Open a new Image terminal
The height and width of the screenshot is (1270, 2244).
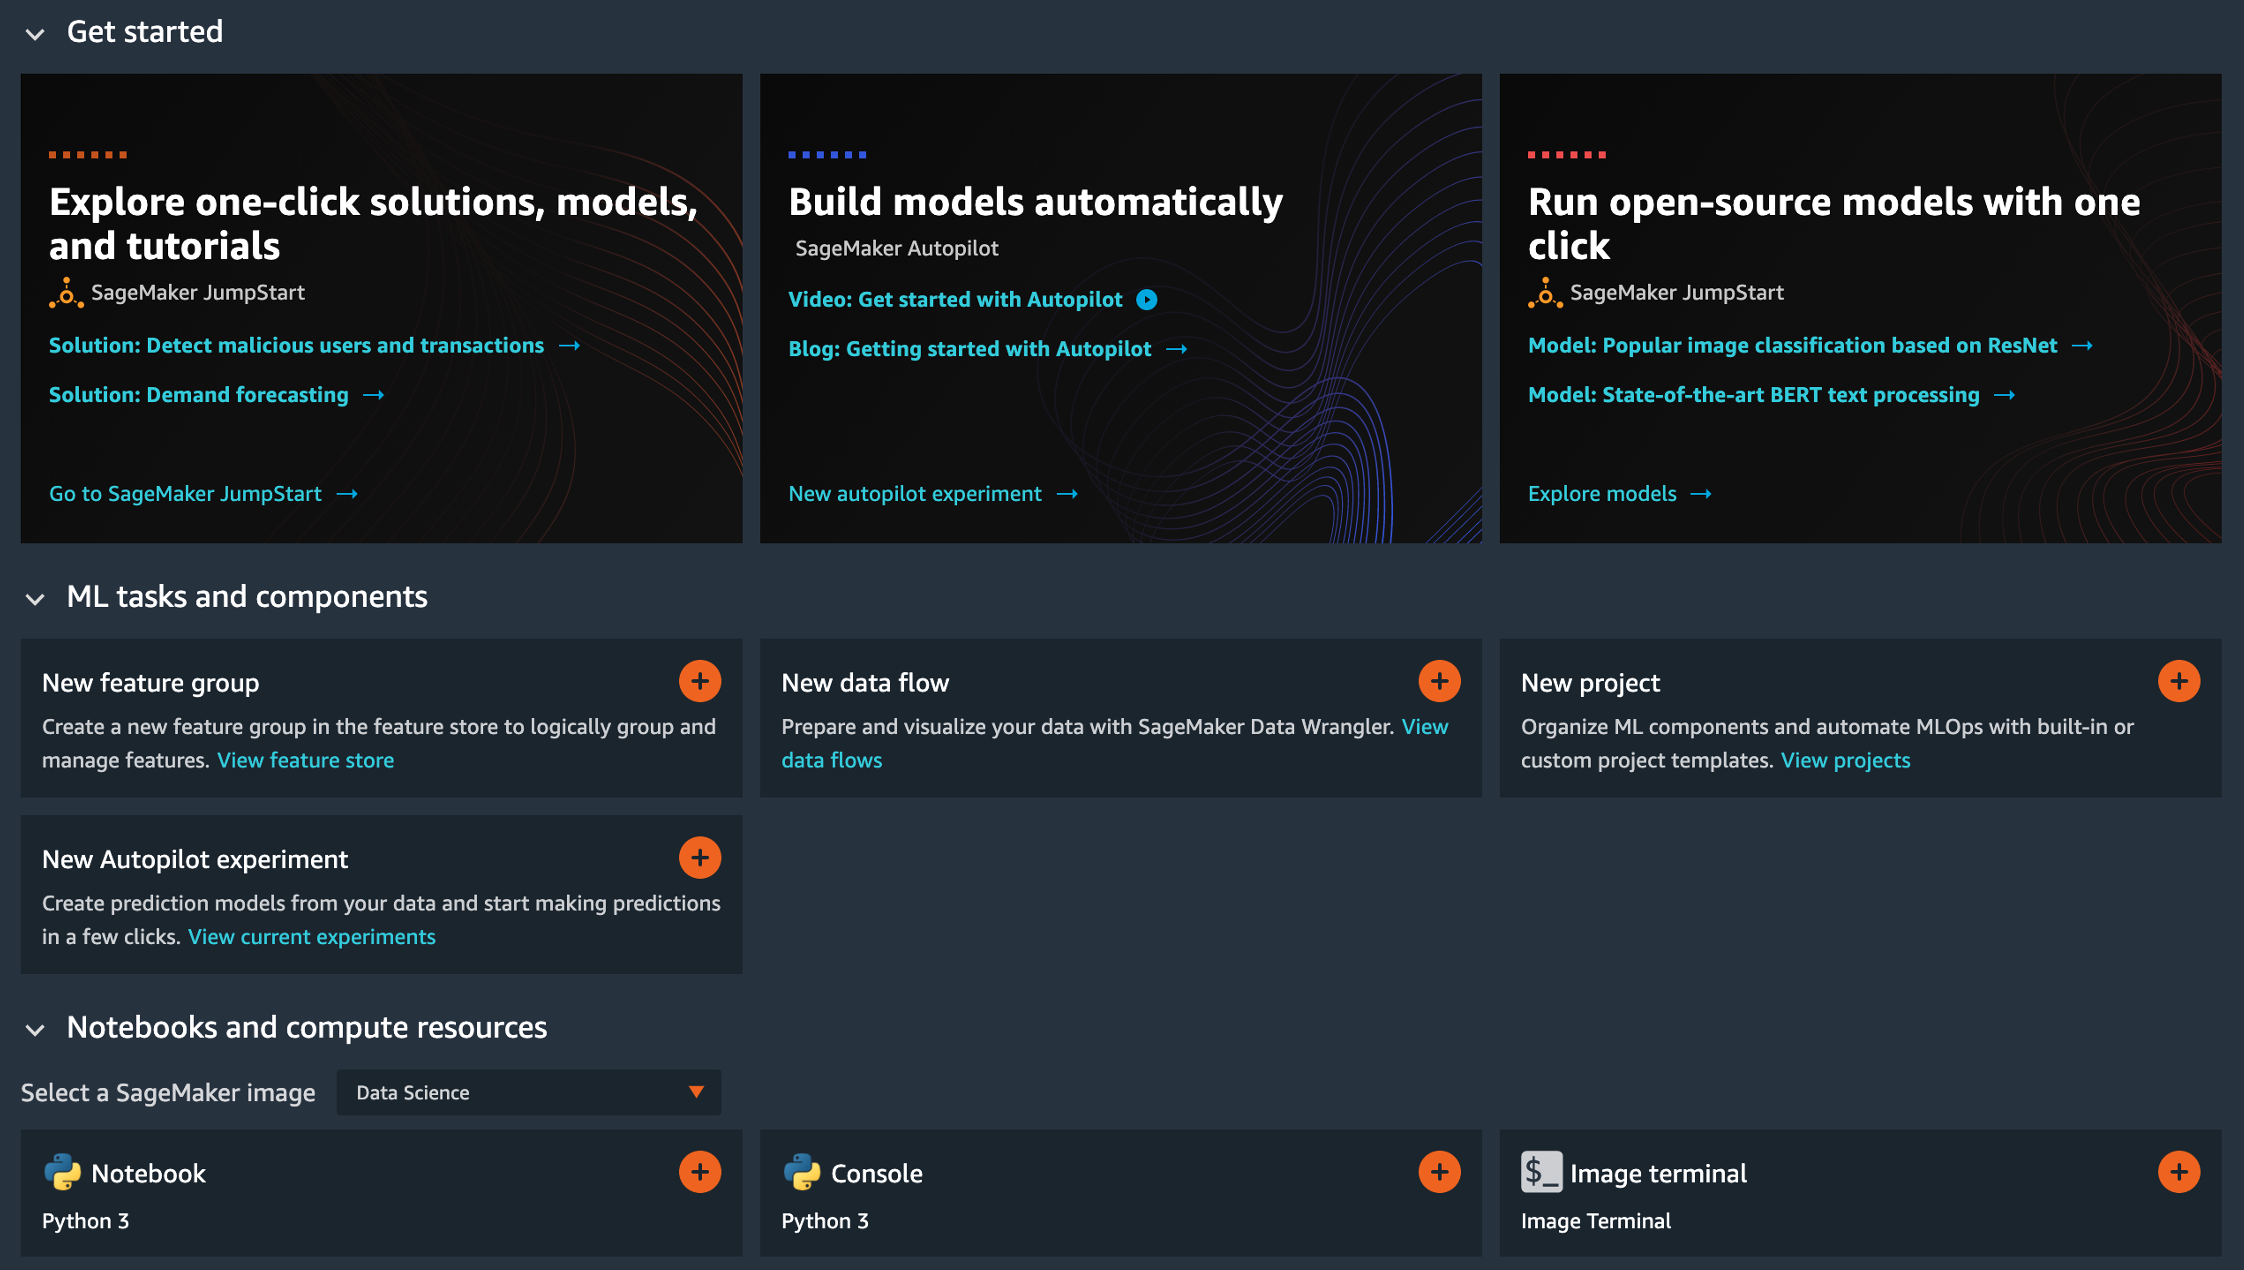pos(2178,1172)
